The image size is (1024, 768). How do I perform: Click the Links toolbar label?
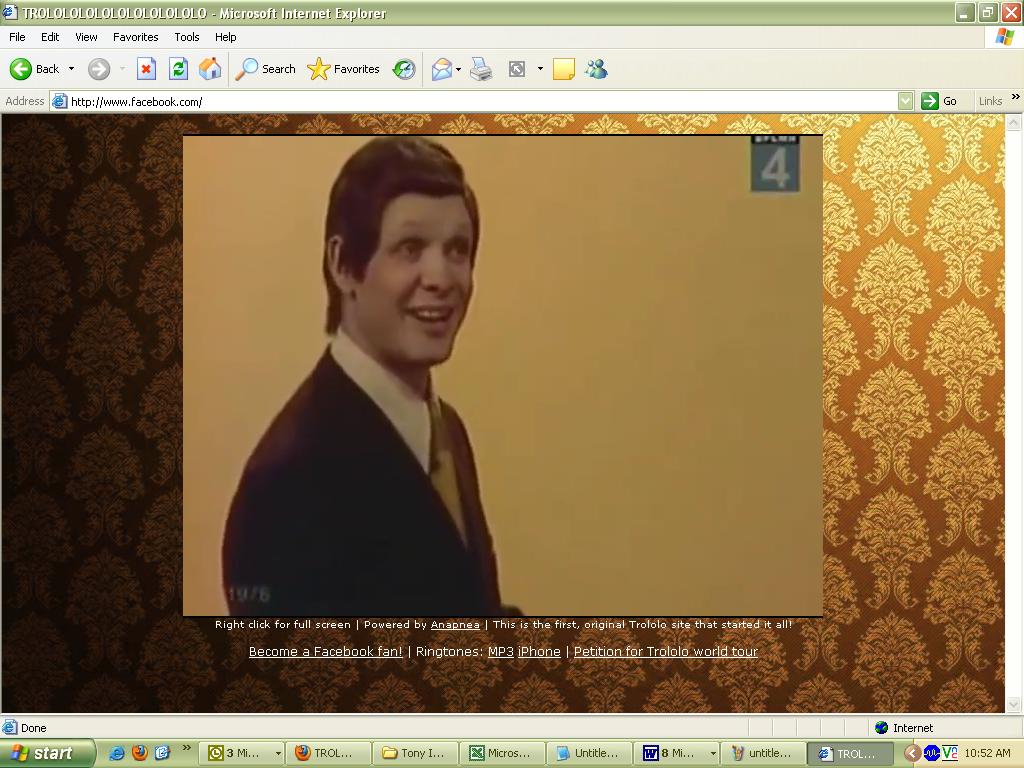[x=990, y=101]
